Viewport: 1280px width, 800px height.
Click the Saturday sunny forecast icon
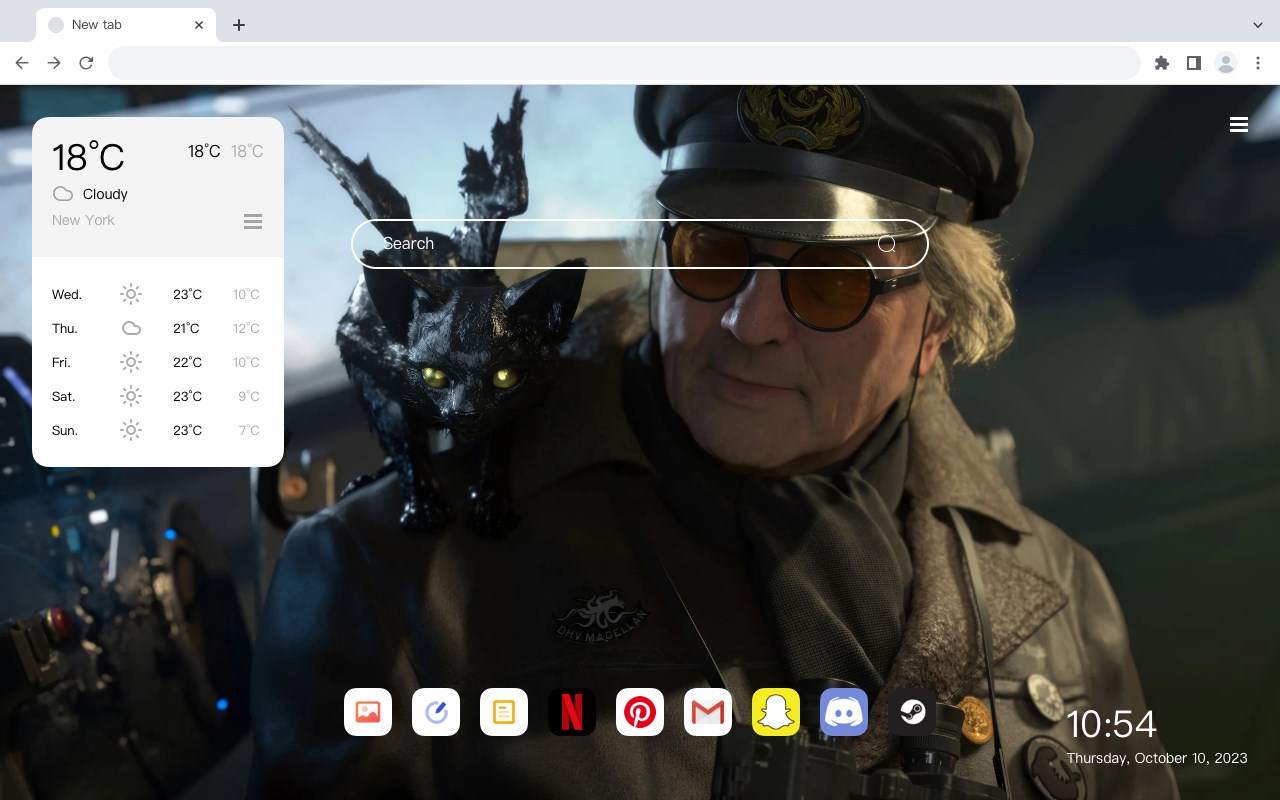pyautogui.click(x=131, y=396)
